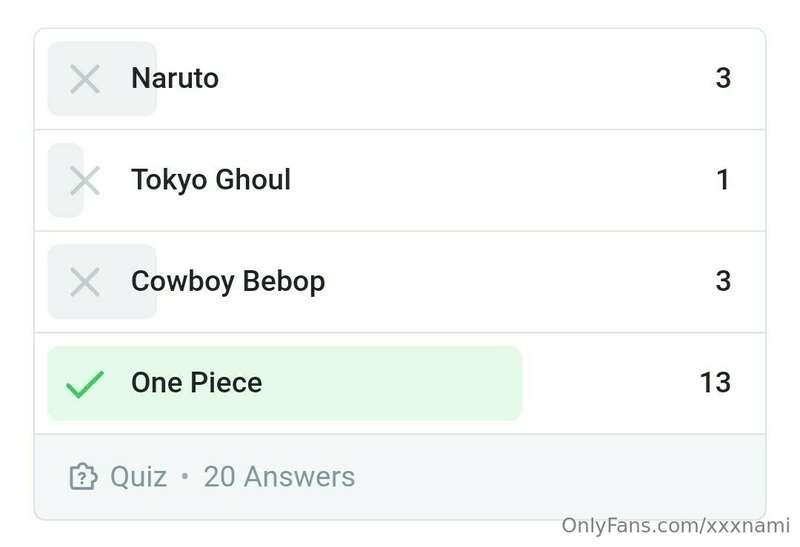Screen dimensions: 800x547
Task: Select the One Piece answer option
Action: coord(400,384)
